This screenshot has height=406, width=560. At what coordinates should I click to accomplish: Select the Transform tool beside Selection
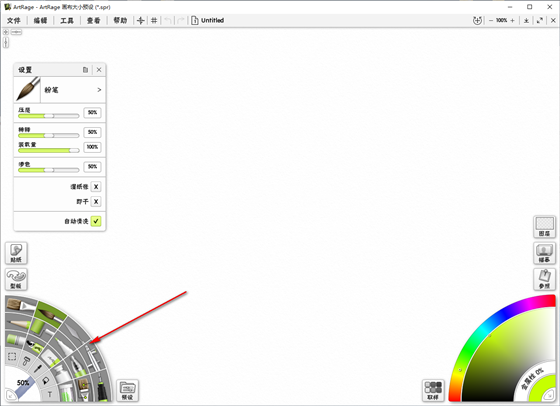coord(26,361)
